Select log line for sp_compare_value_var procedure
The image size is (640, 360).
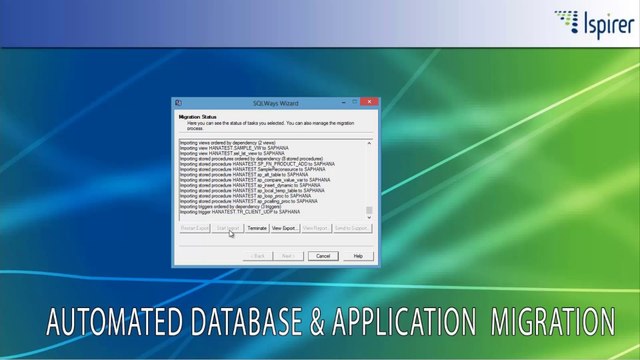tap(255, 180)
